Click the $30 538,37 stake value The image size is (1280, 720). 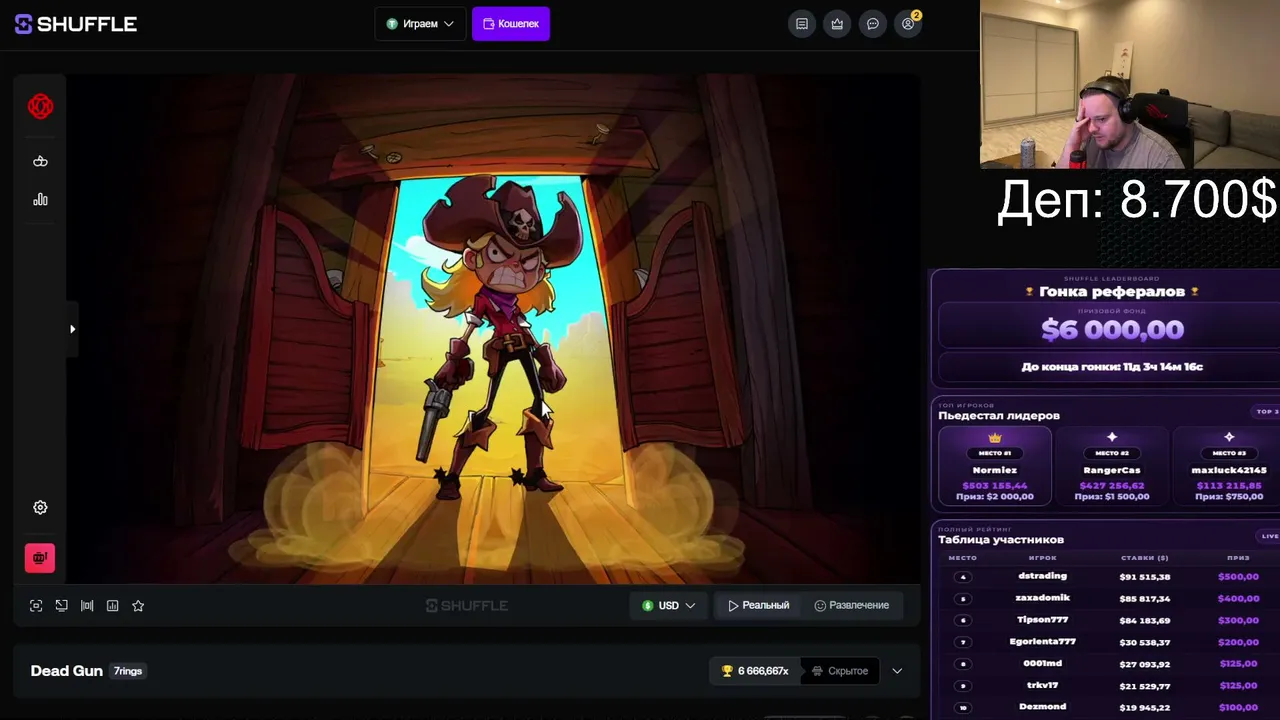coord(1145,642)
